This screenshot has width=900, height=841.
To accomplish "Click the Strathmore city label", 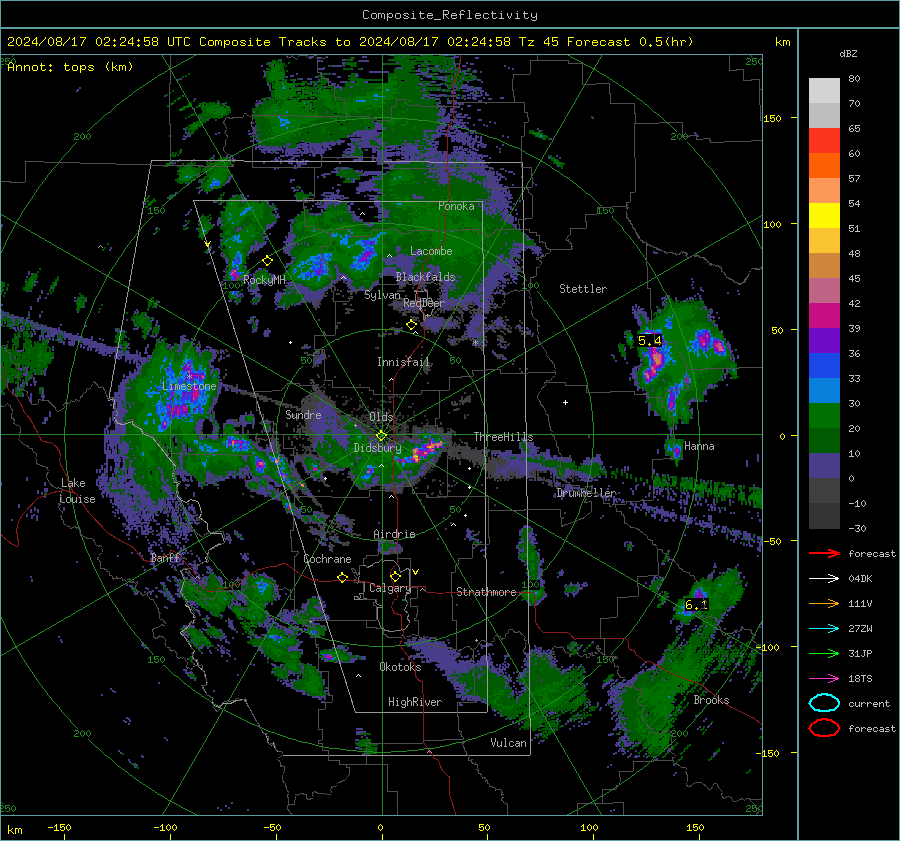I will pos(486,592).
